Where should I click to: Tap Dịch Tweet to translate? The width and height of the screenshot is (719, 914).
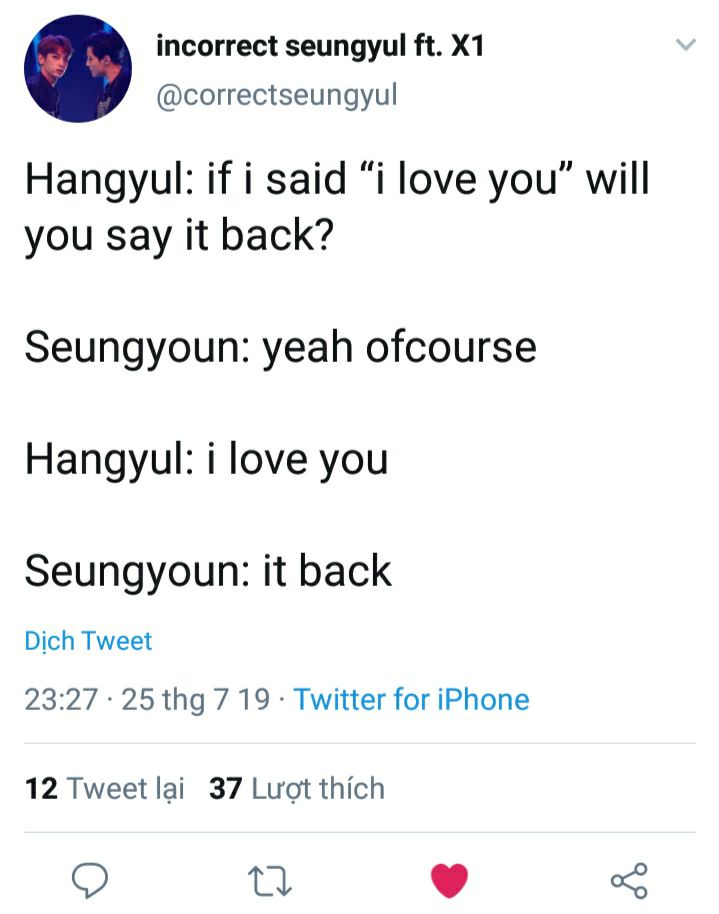[88, 641]
